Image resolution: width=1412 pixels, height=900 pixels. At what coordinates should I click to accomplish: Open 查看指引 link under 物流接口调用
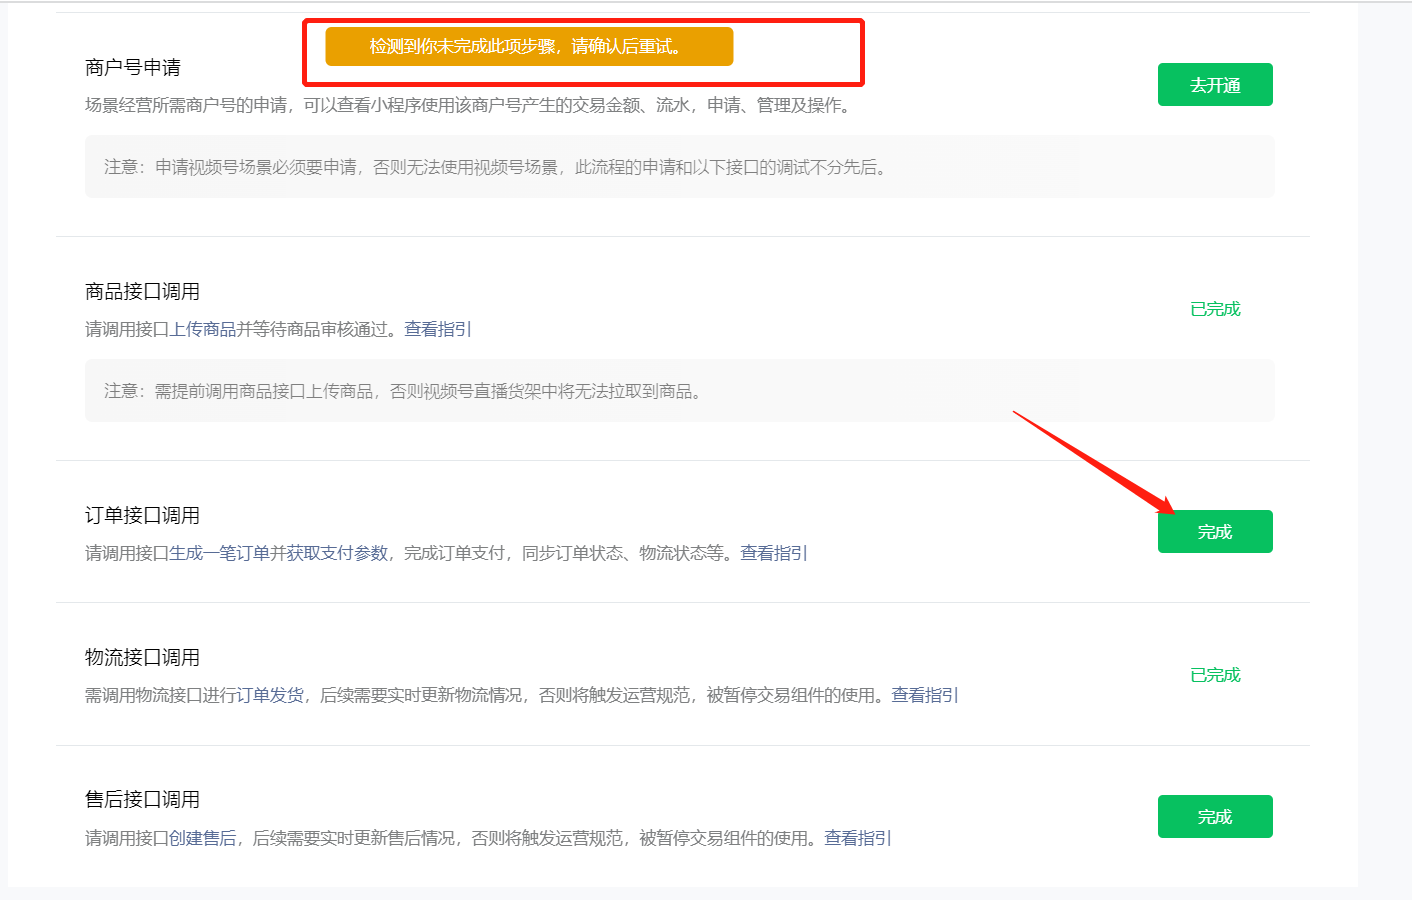(x=925, y=695)
